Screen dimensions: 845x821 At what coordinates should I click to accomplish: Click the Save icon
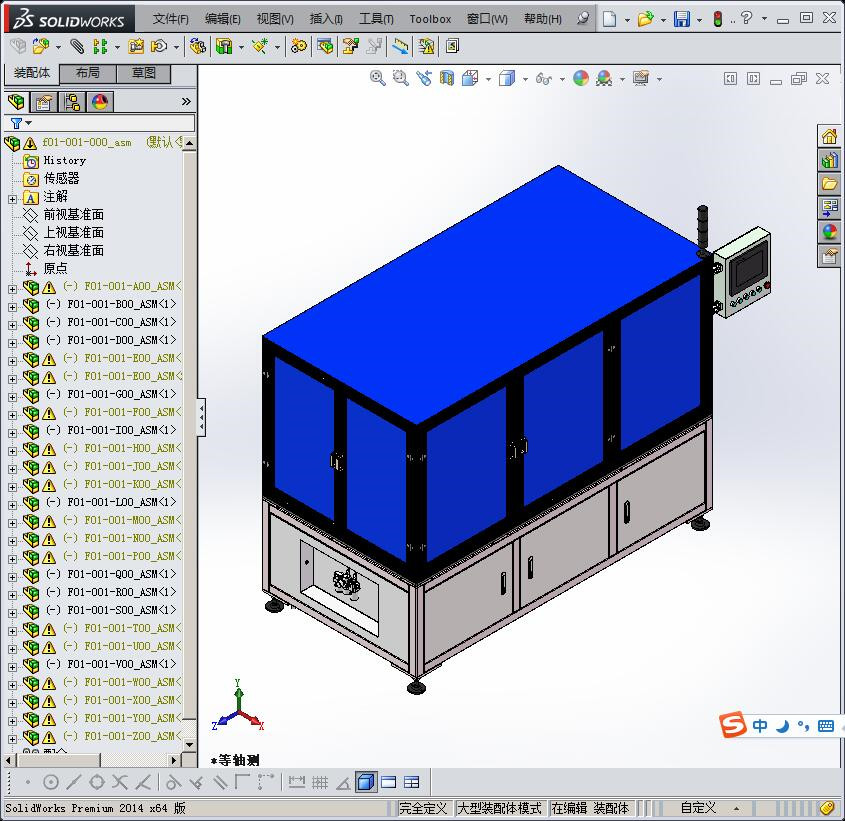tap(682, 19)
